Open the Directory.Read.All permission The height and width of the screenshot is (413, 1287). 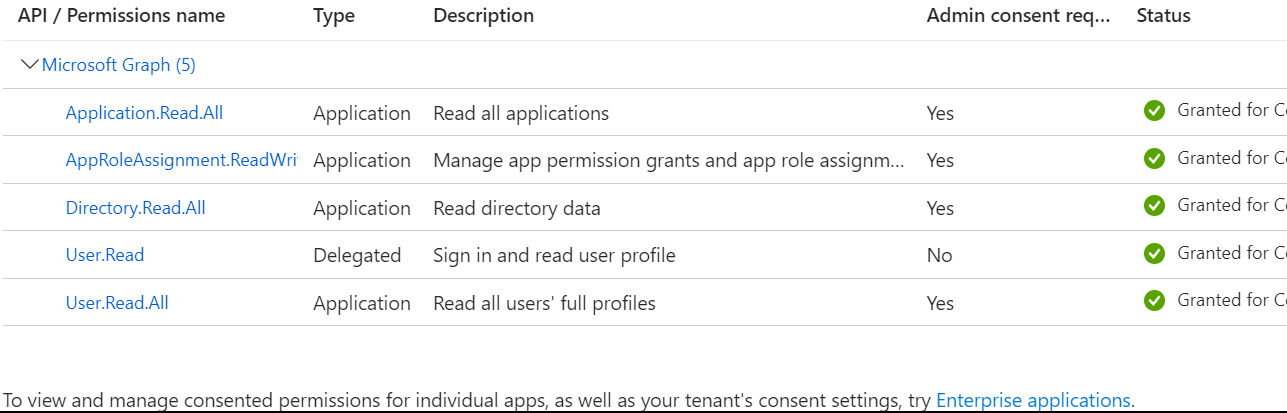pyautogui.click(x=135, y=208)
